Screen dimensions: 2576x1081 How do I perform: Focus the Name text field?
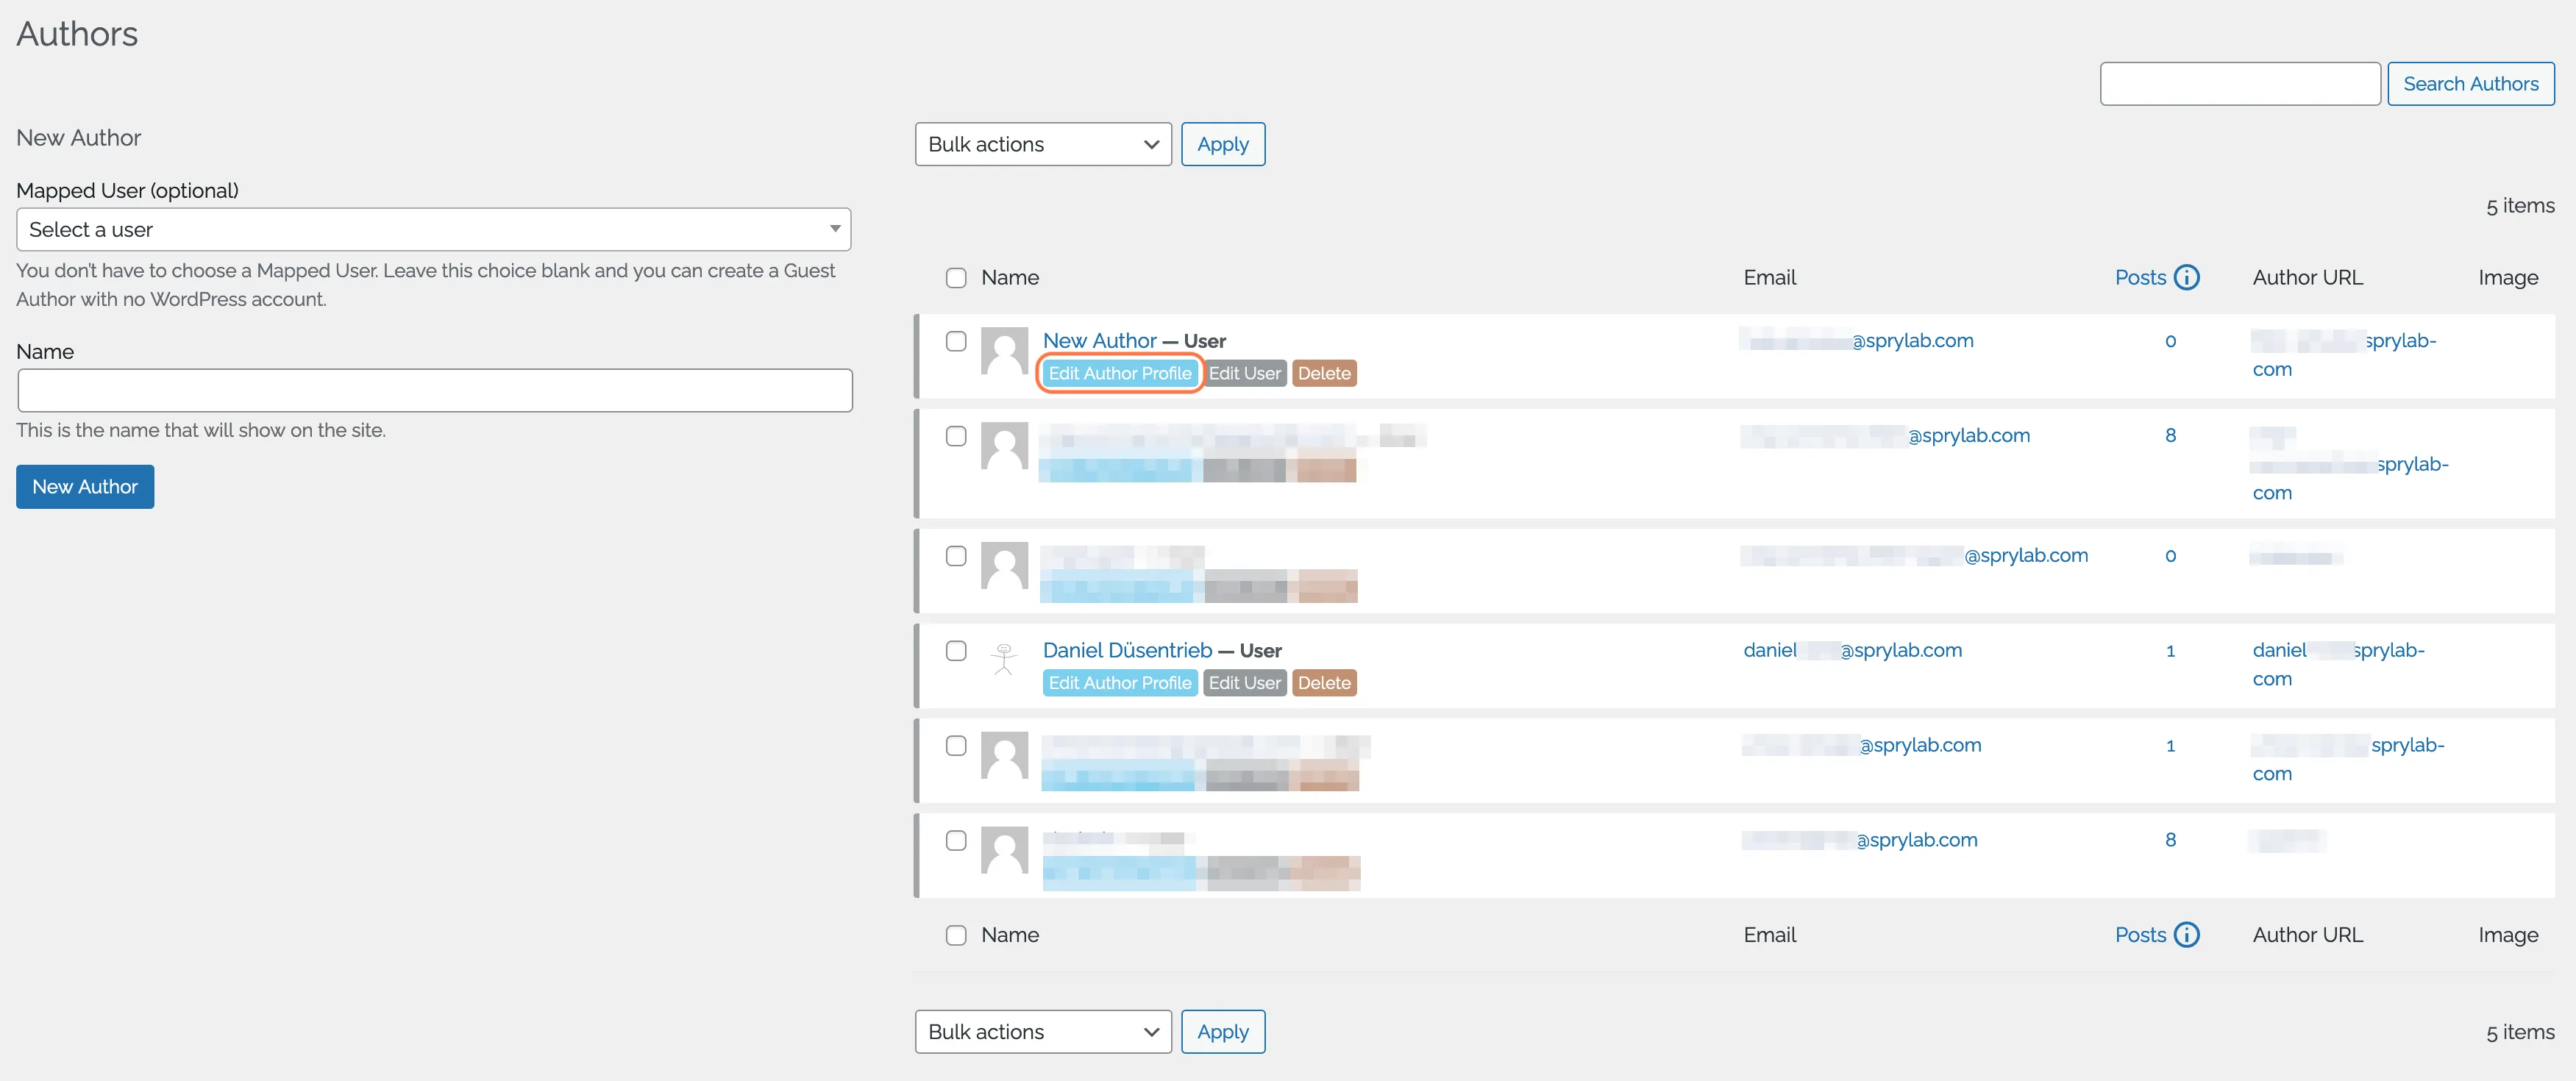(x=435, y=390)
